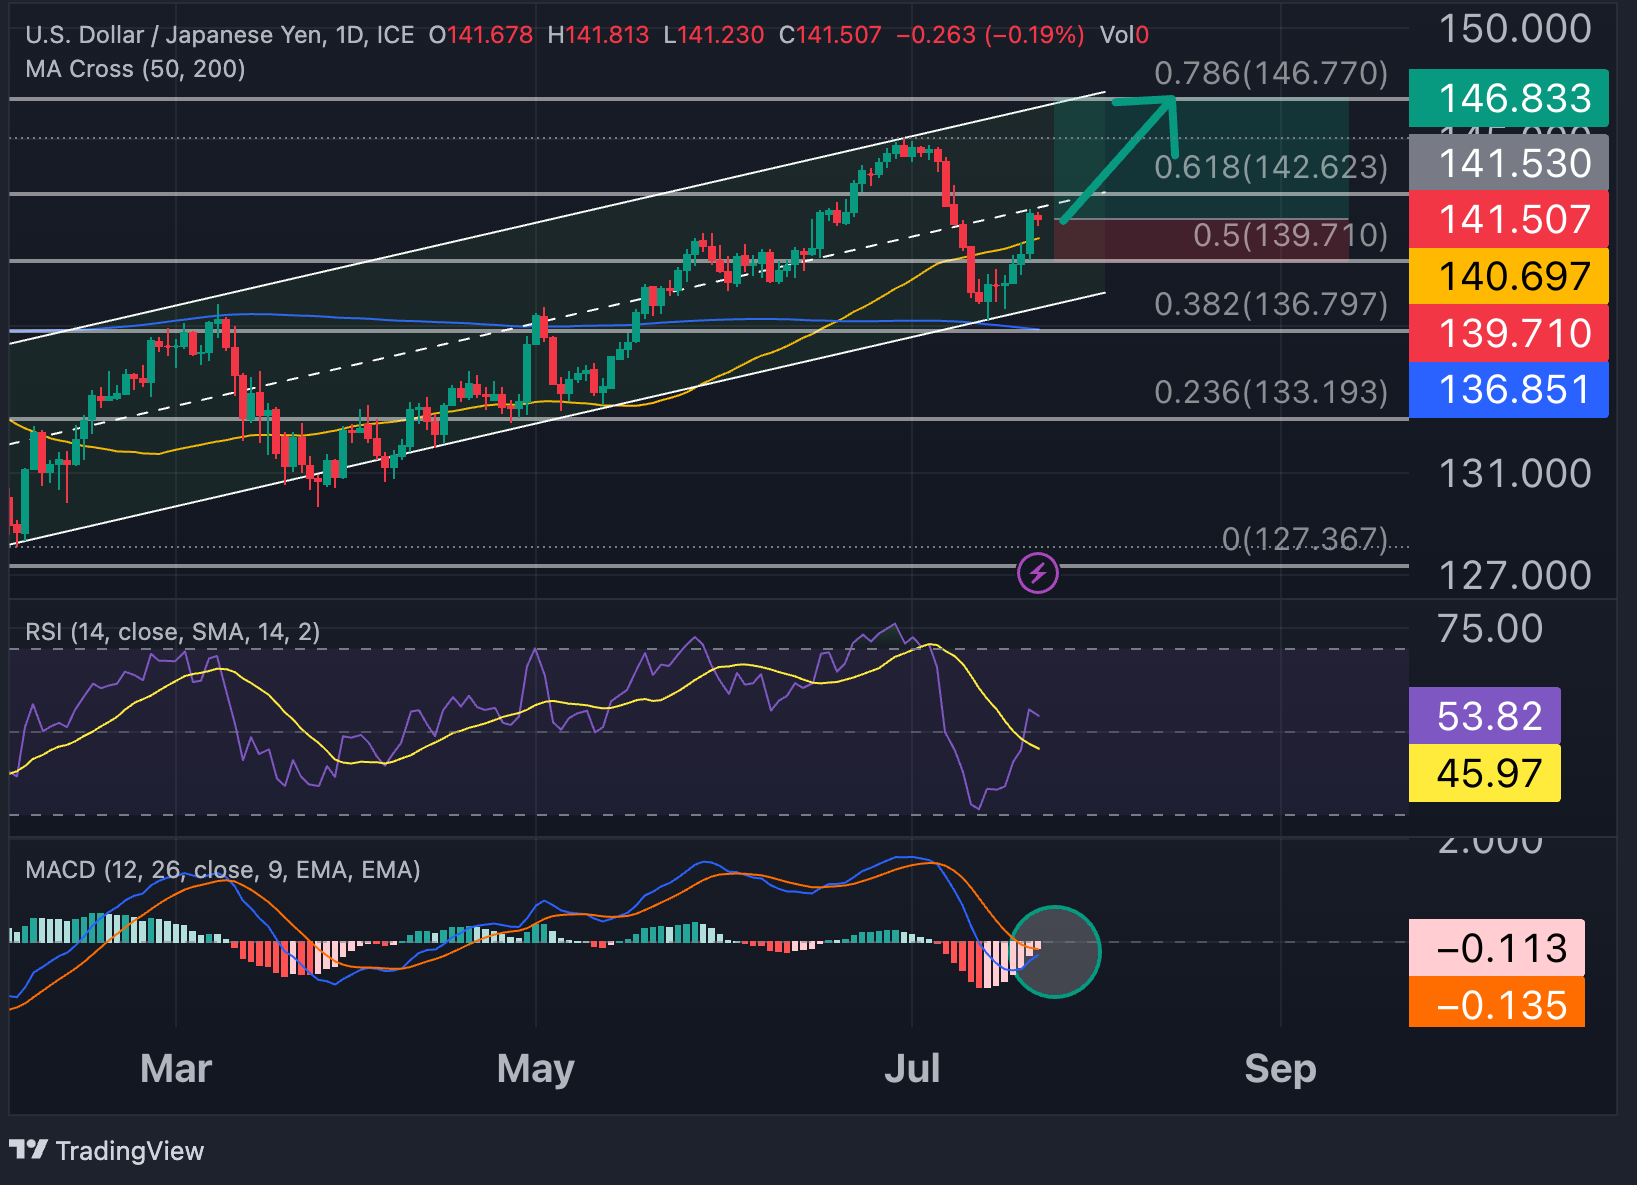1637x1185 pixels.
Task: Click Jul on the time axis
Action: pyautogui.click(x=913, y=1068)
